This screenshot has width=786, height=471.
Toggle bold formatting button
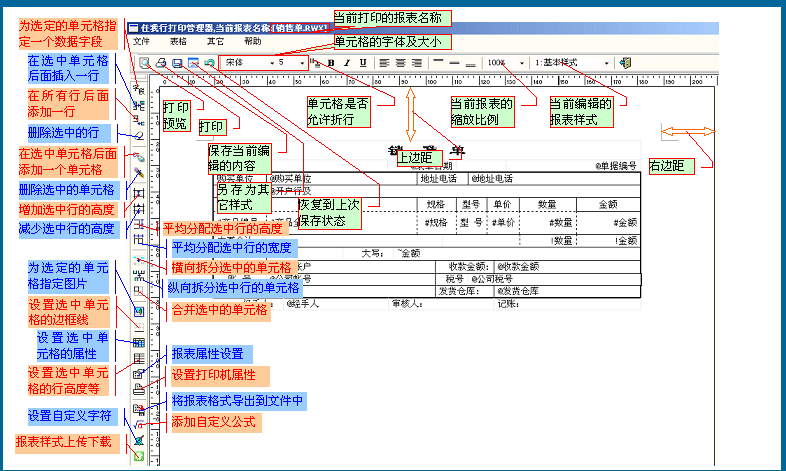tap(331, 63)
